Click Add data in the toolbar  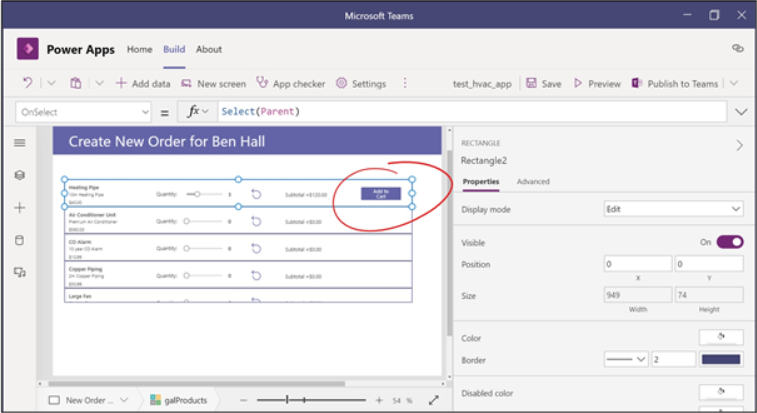pyautogui.click(x=142, y=84)
